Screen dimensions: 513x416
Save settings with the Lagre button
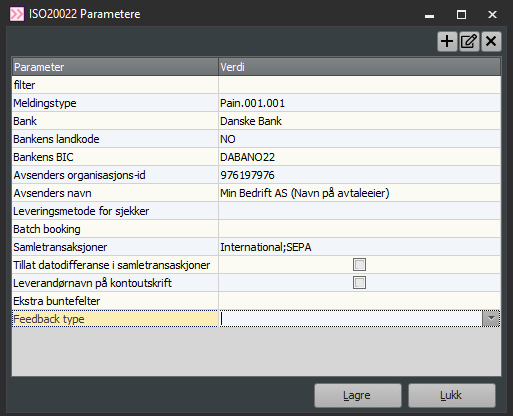pyautogui.click(x=358, y=395)
